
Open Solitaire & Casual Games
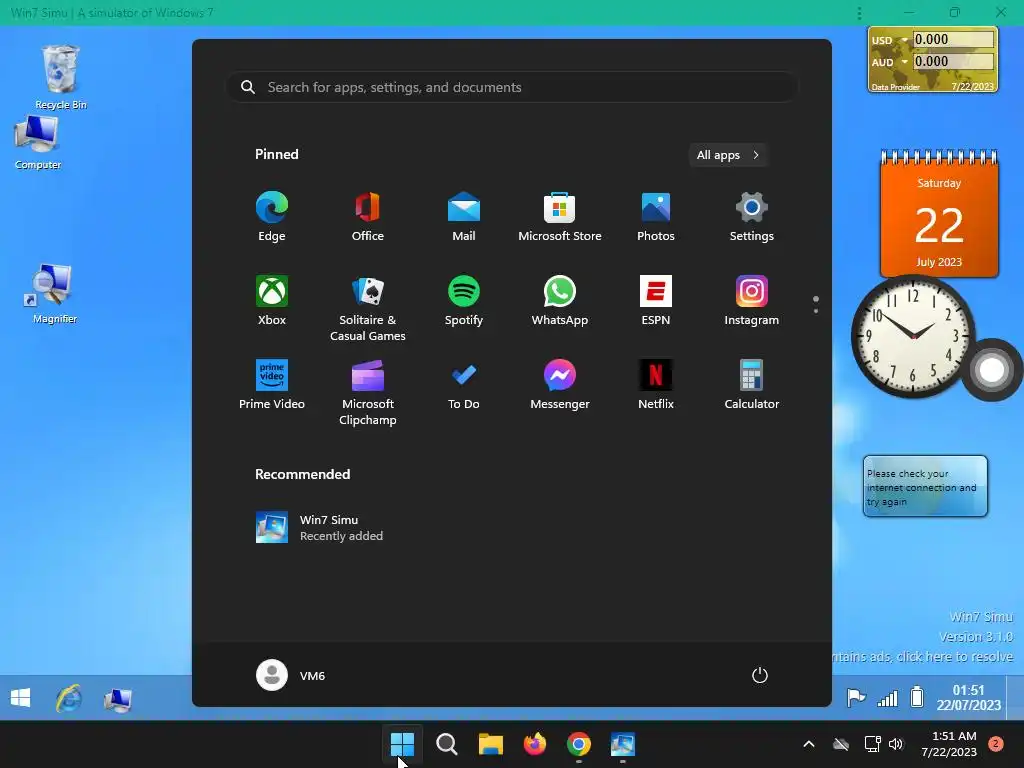[368, 309]
